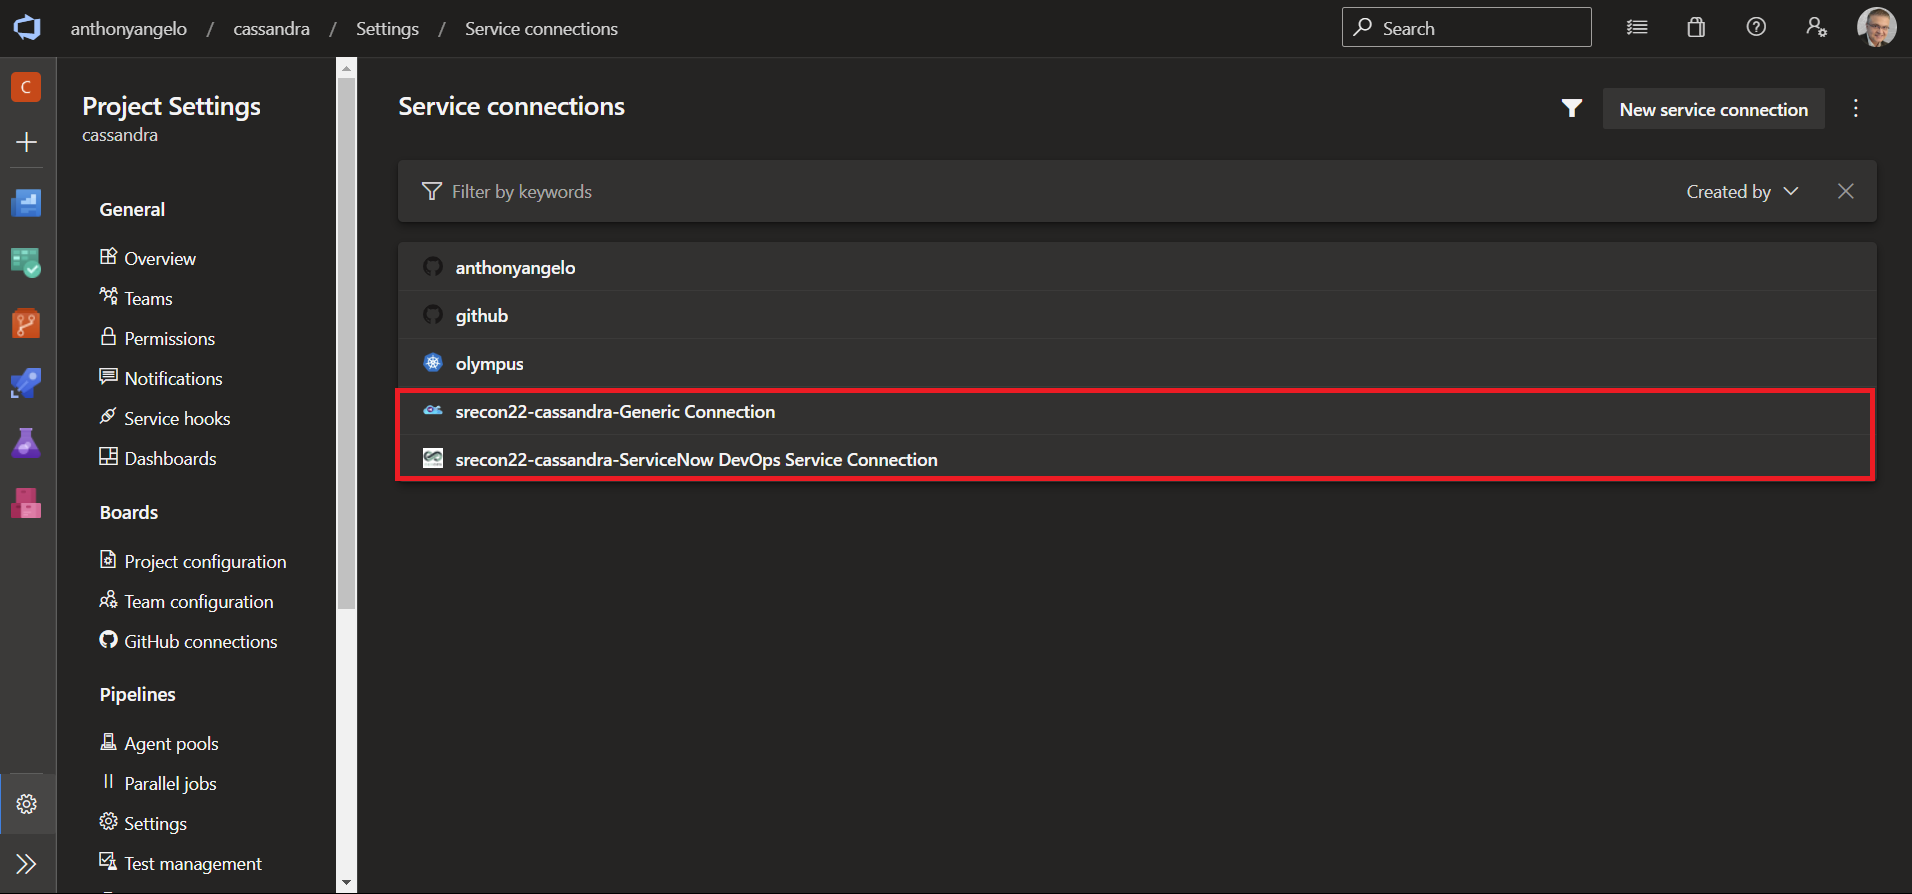The image size is (1912, 894).
Task: Click the plus add-new icon in the sidebar
Action: (x=27, y=142)
